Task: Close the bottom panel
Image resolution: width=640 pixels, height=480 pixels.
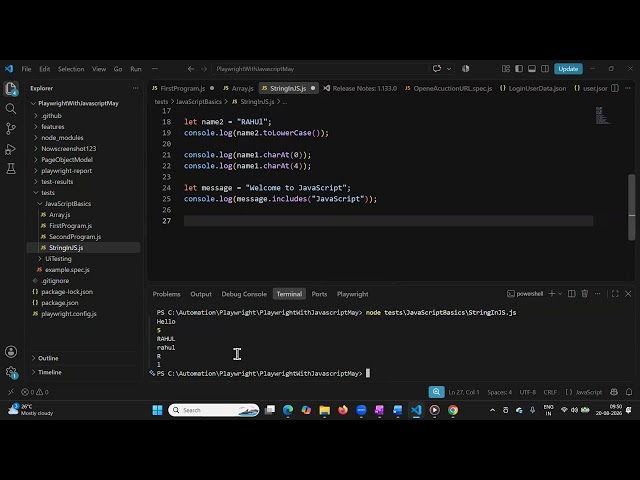Action: pyautogui.click(x=628, y=293)
